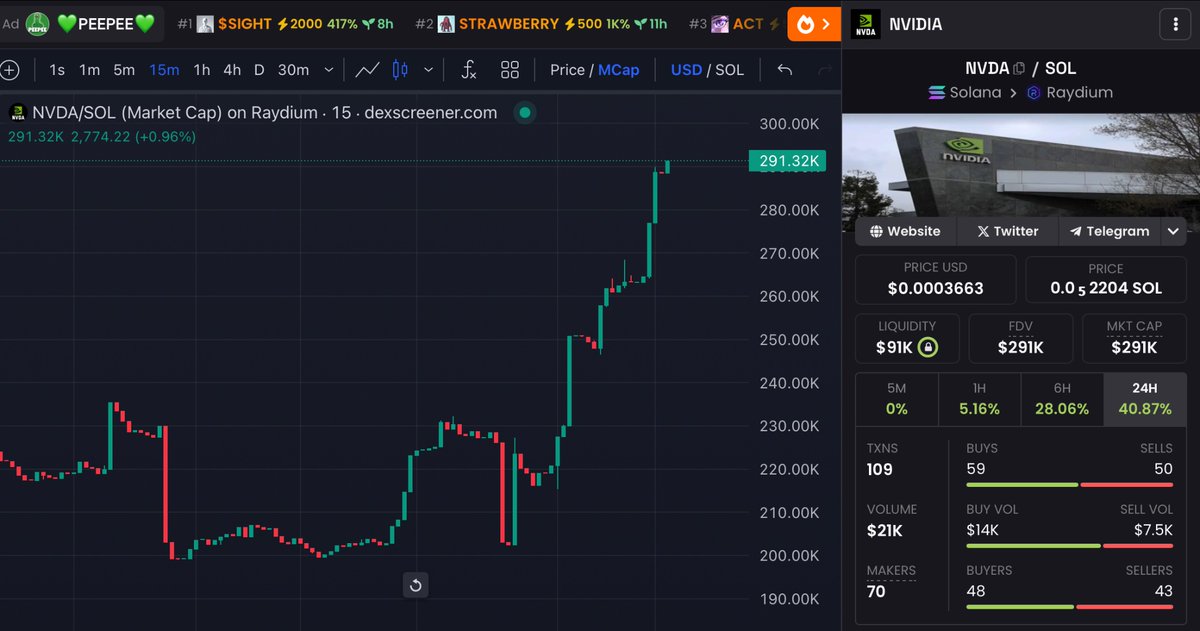Click the BUYS count 59
Image resolution: width=1200 pixels, height=631 pixels.
click(x=976, y=469)
